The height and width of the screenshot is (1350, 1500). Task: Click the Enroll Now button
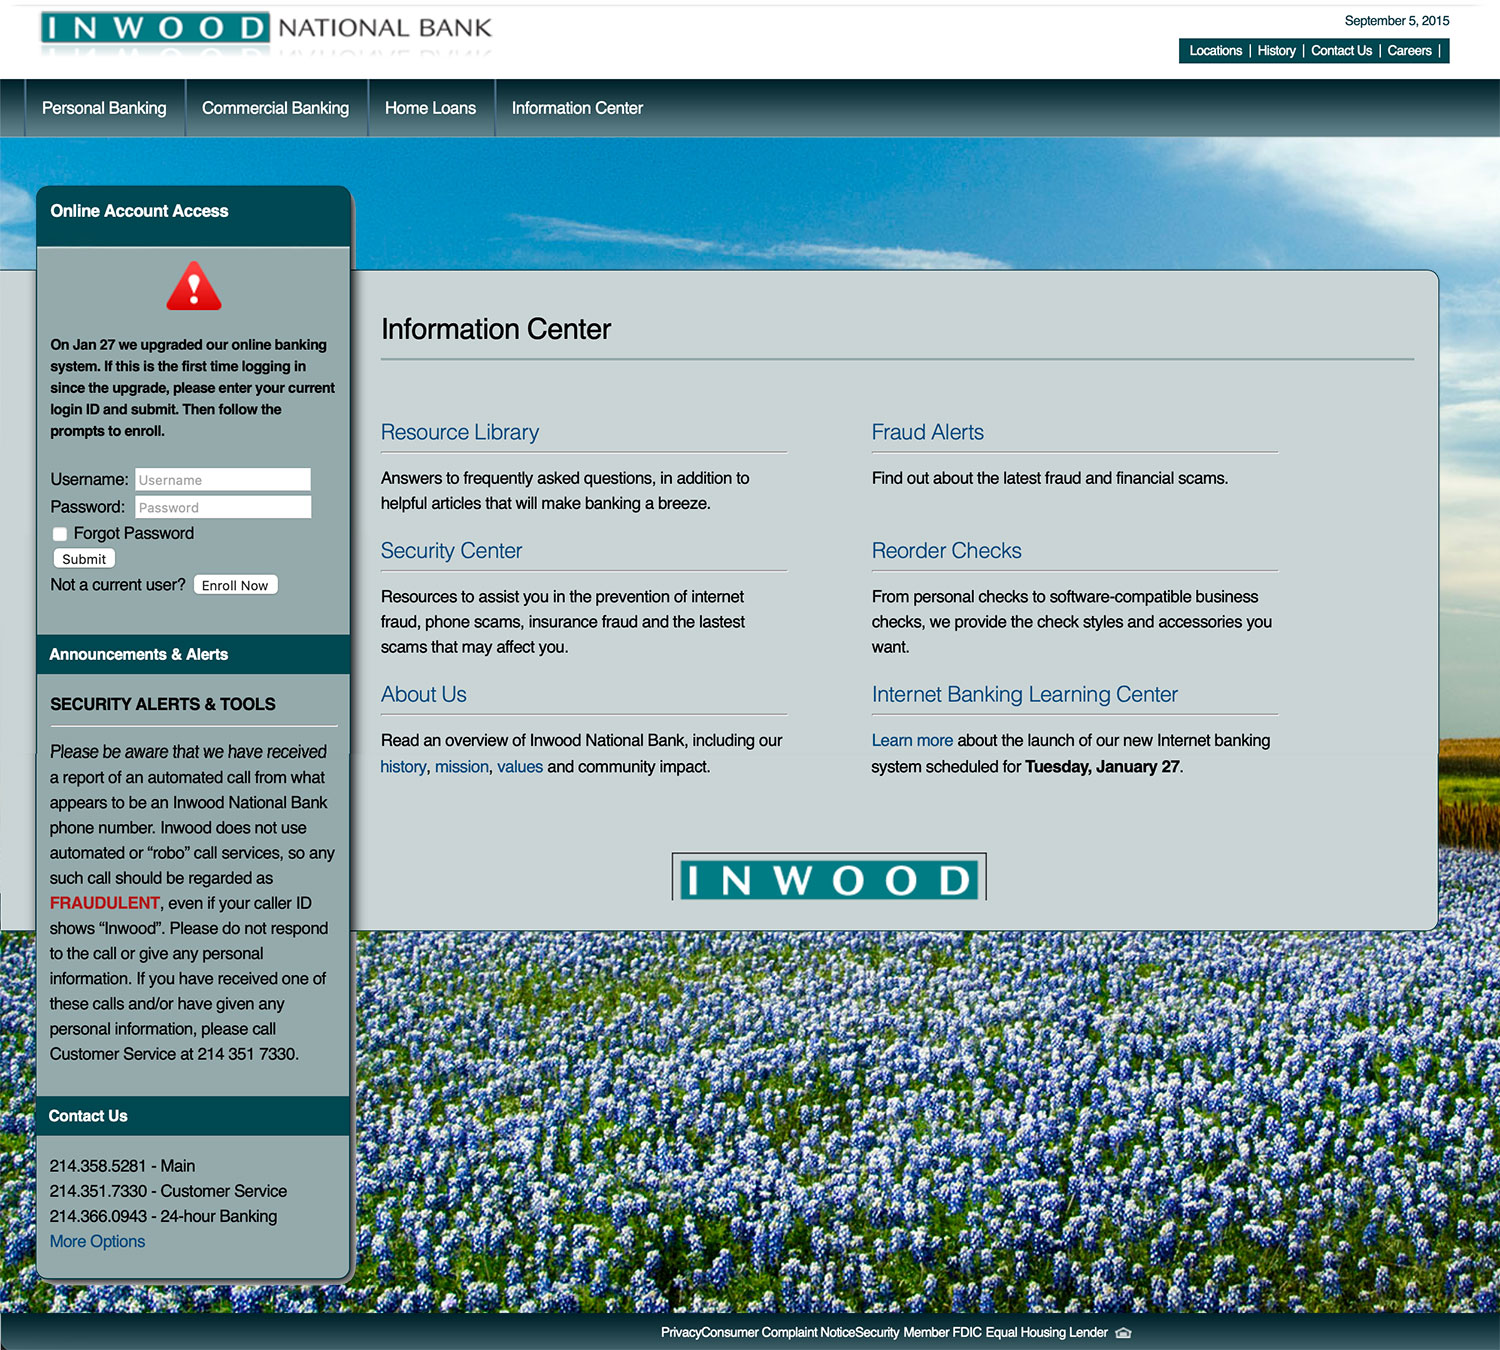tap(235, 585)
